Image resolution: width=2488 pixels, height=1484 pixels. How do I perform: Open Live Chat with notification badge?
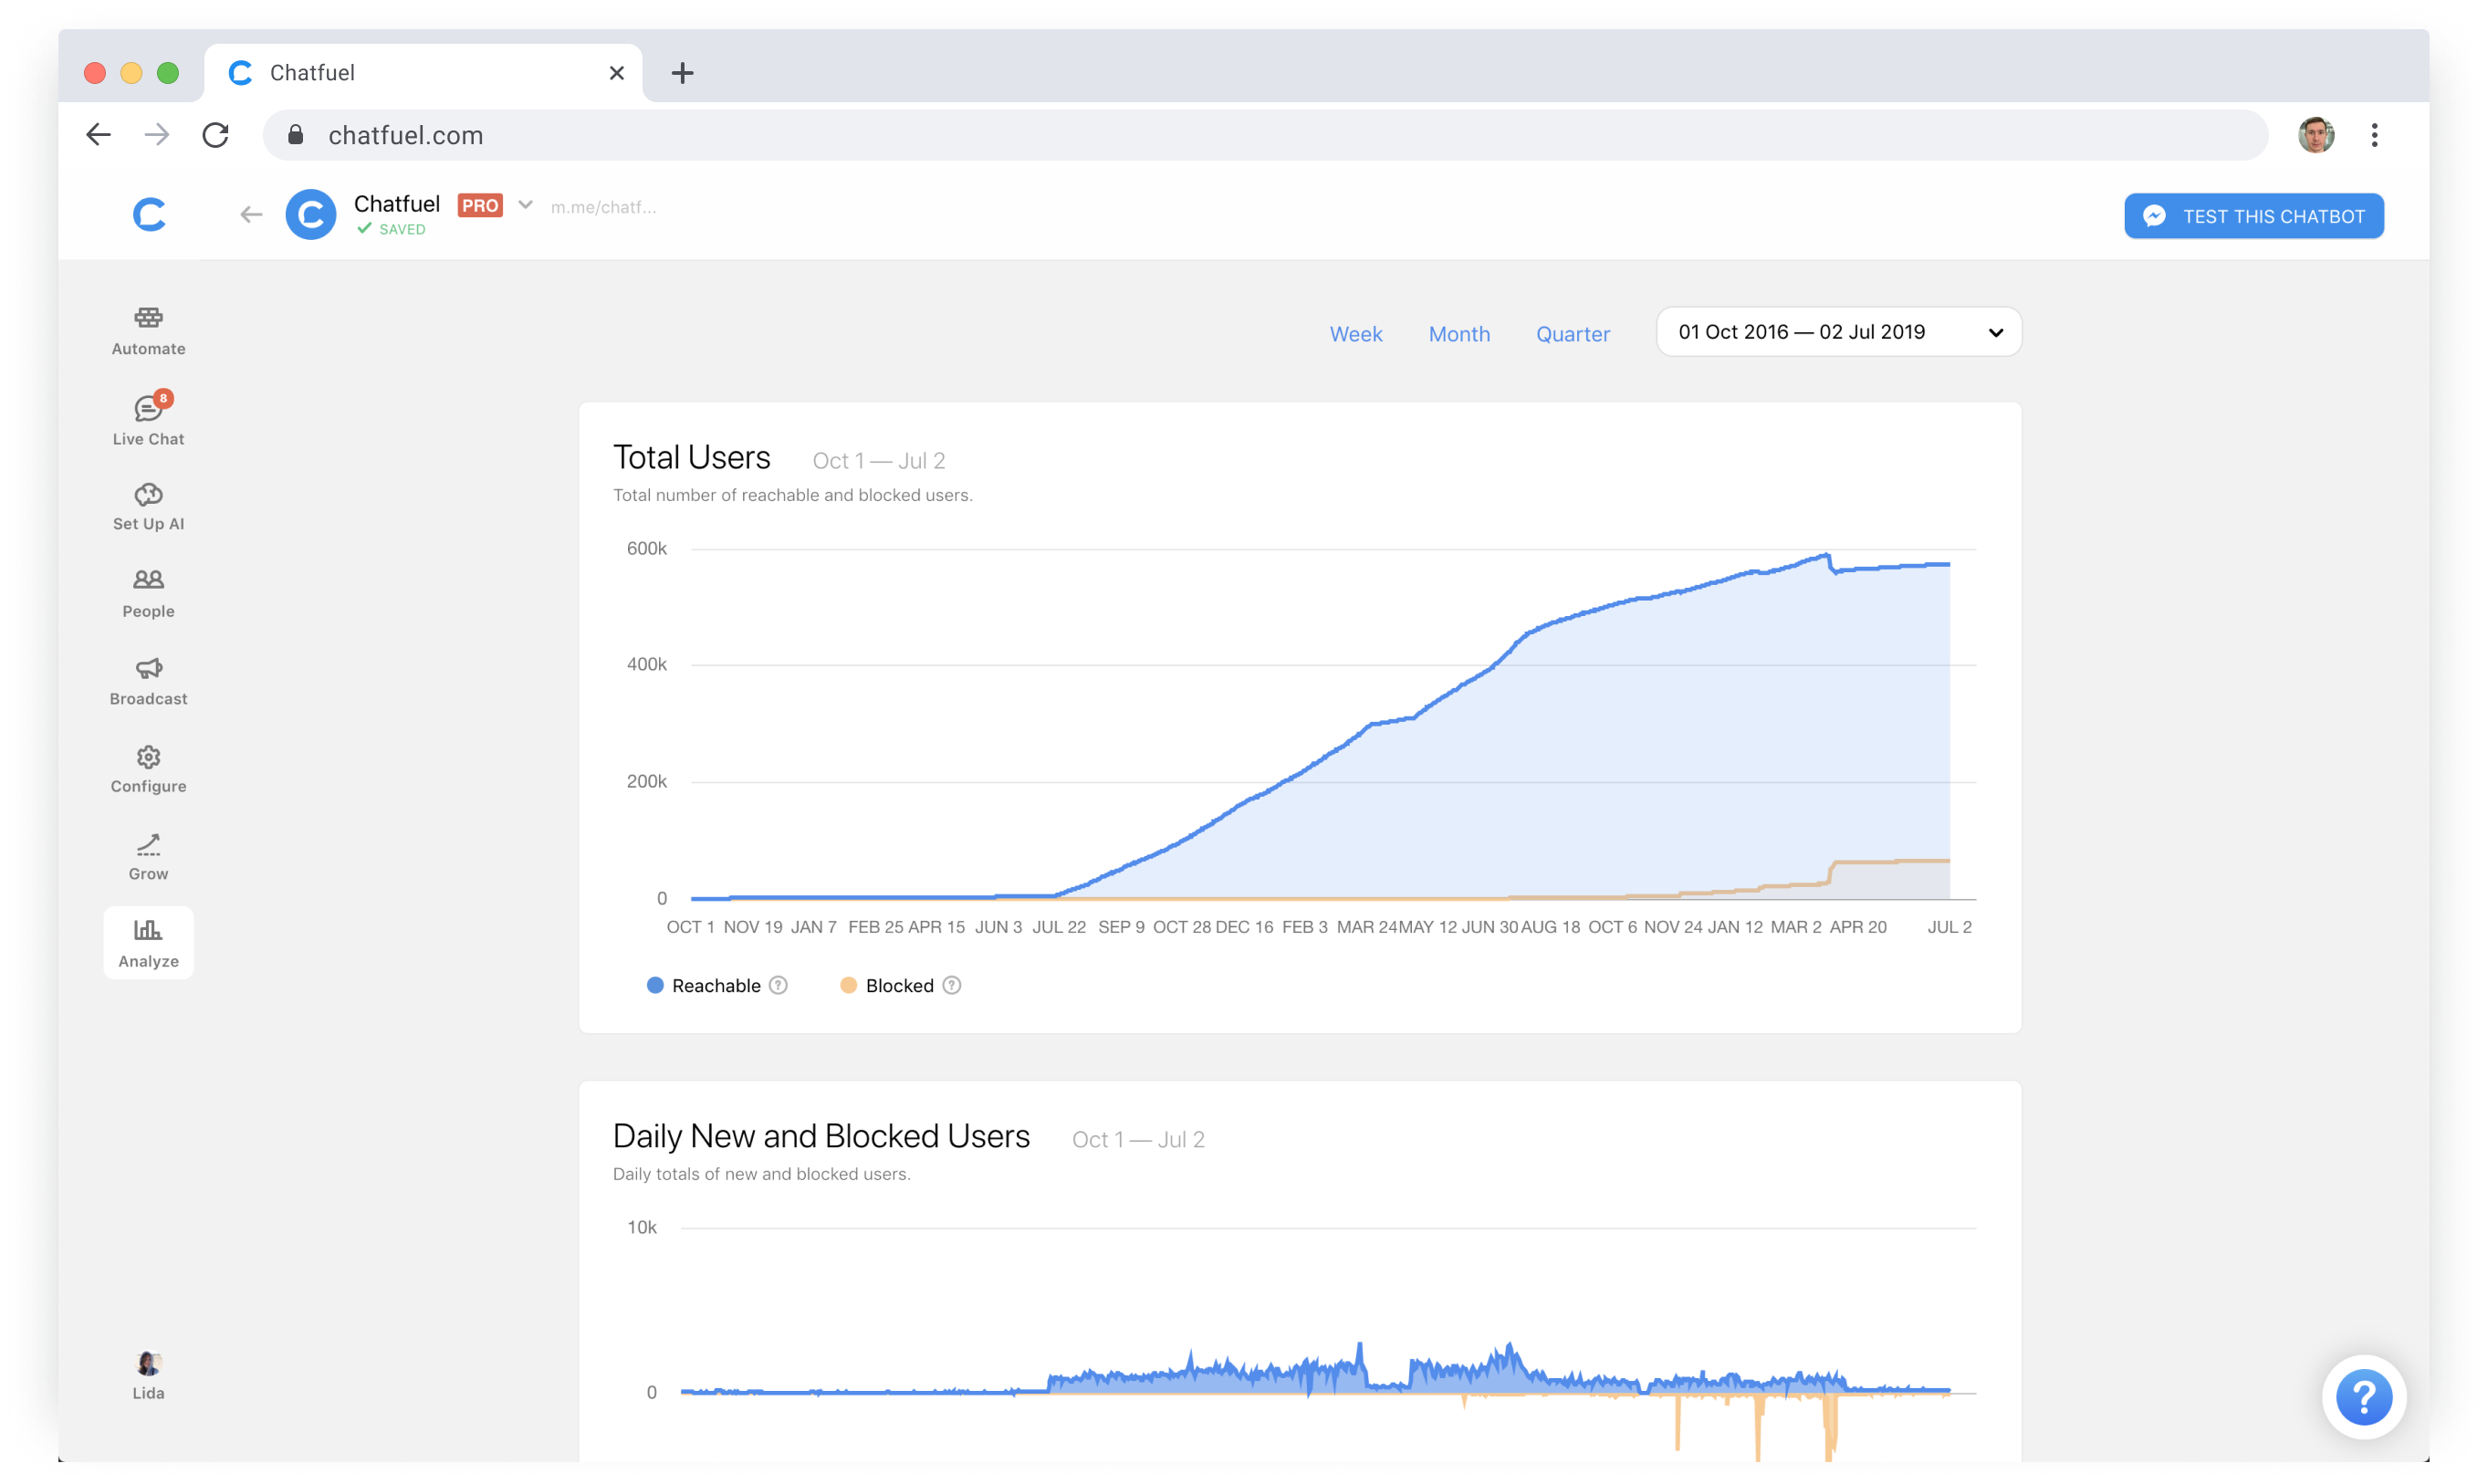coord(148,419)
